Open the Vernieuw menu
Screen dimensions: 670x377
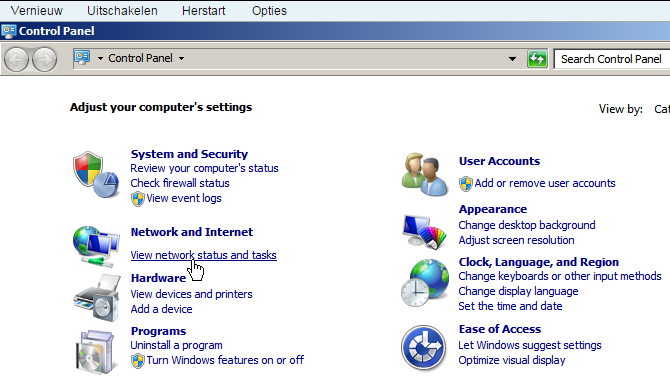pos(37,11)
